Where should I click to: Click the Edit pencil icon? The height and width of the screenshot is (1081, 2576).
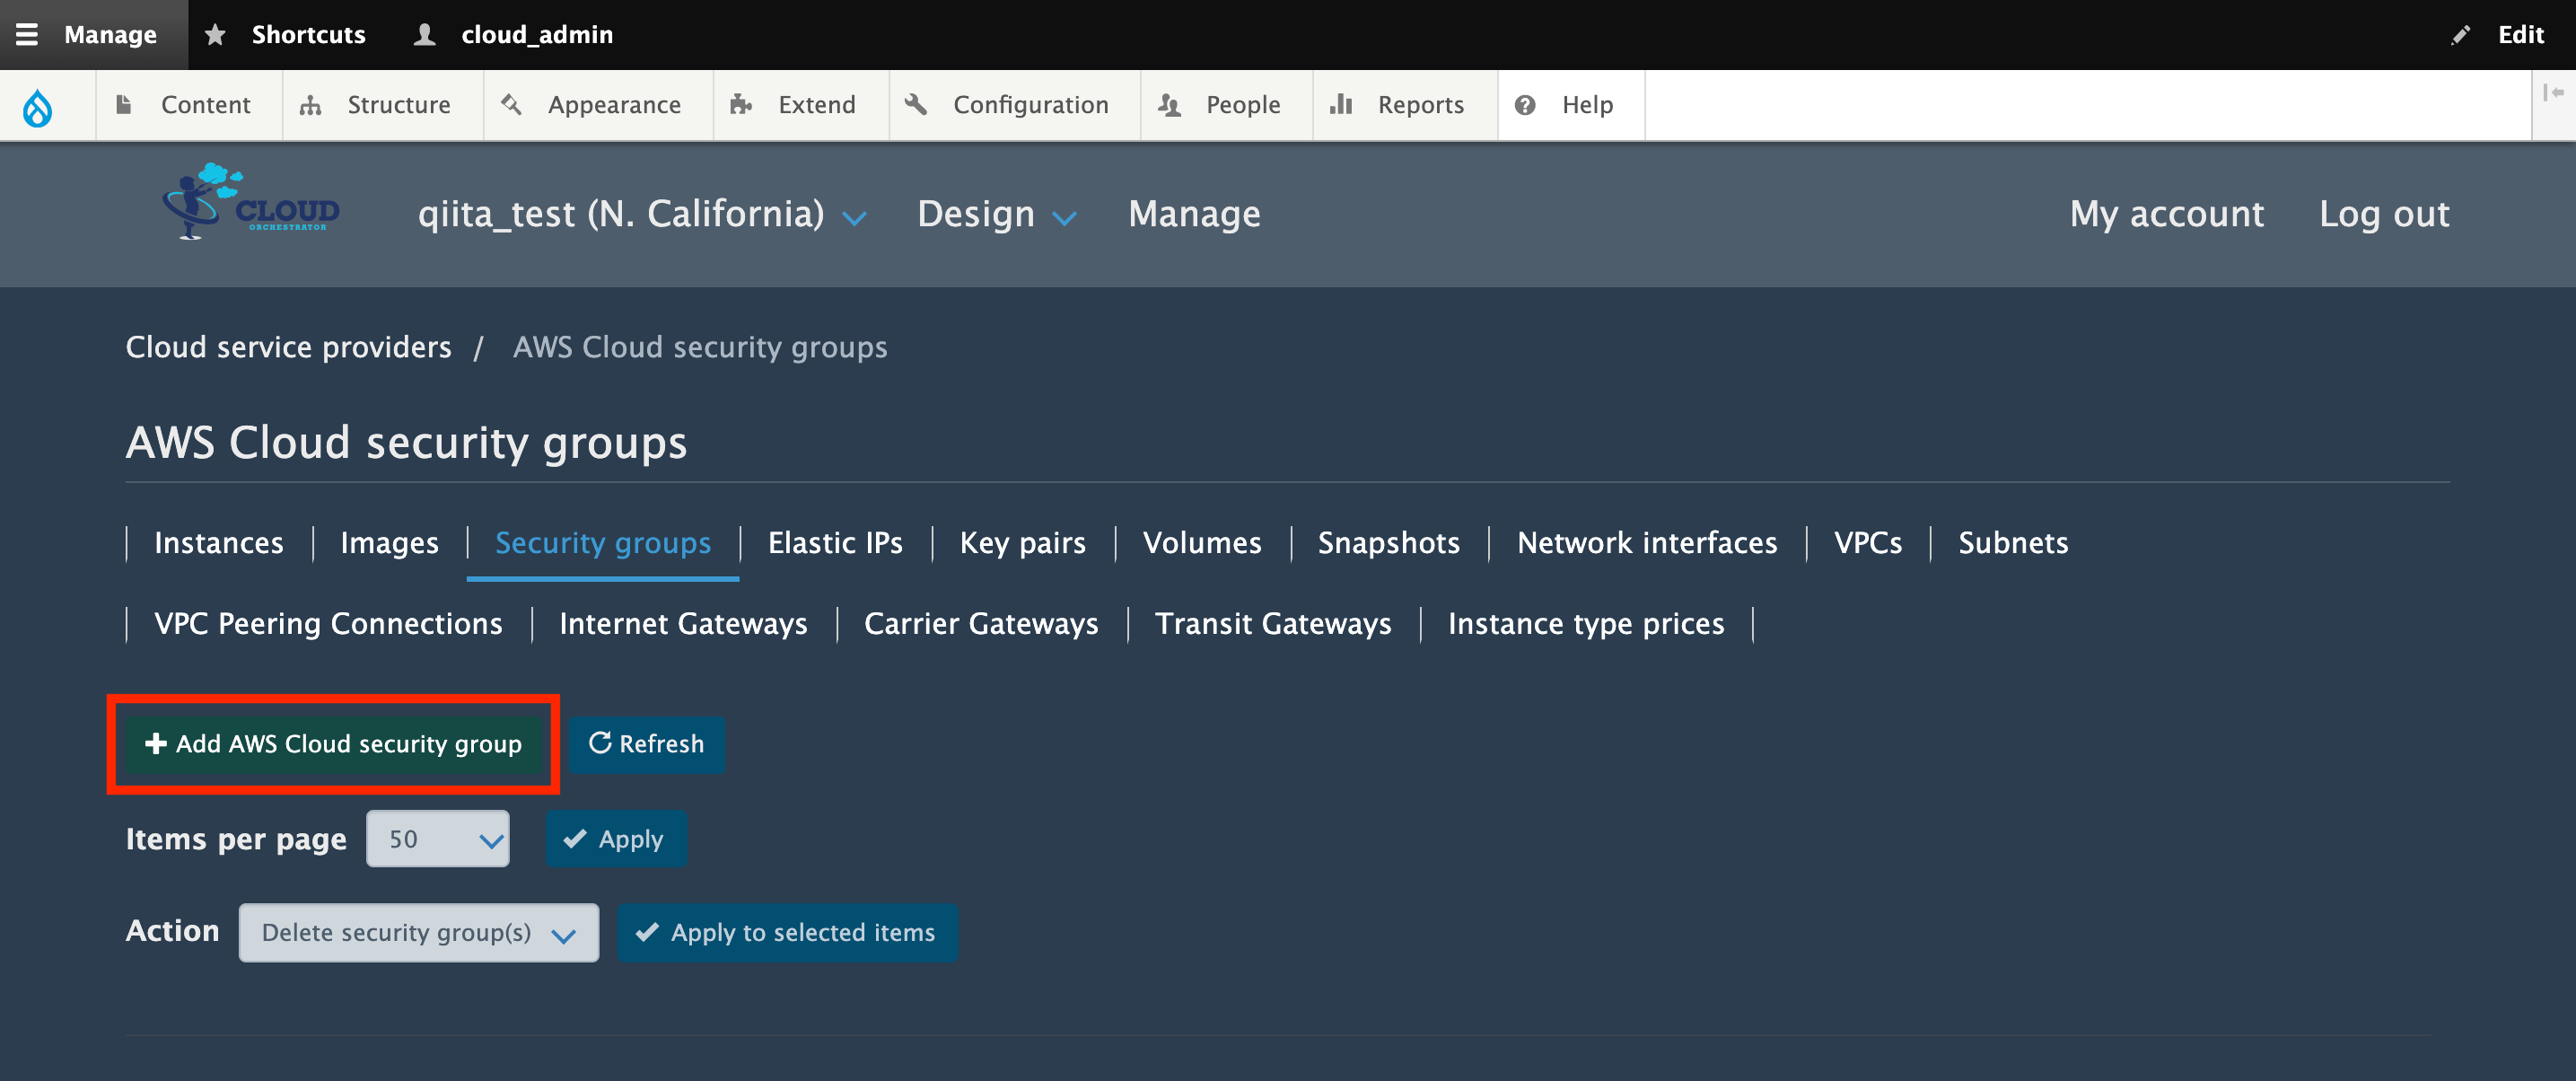coord(2460,34)
